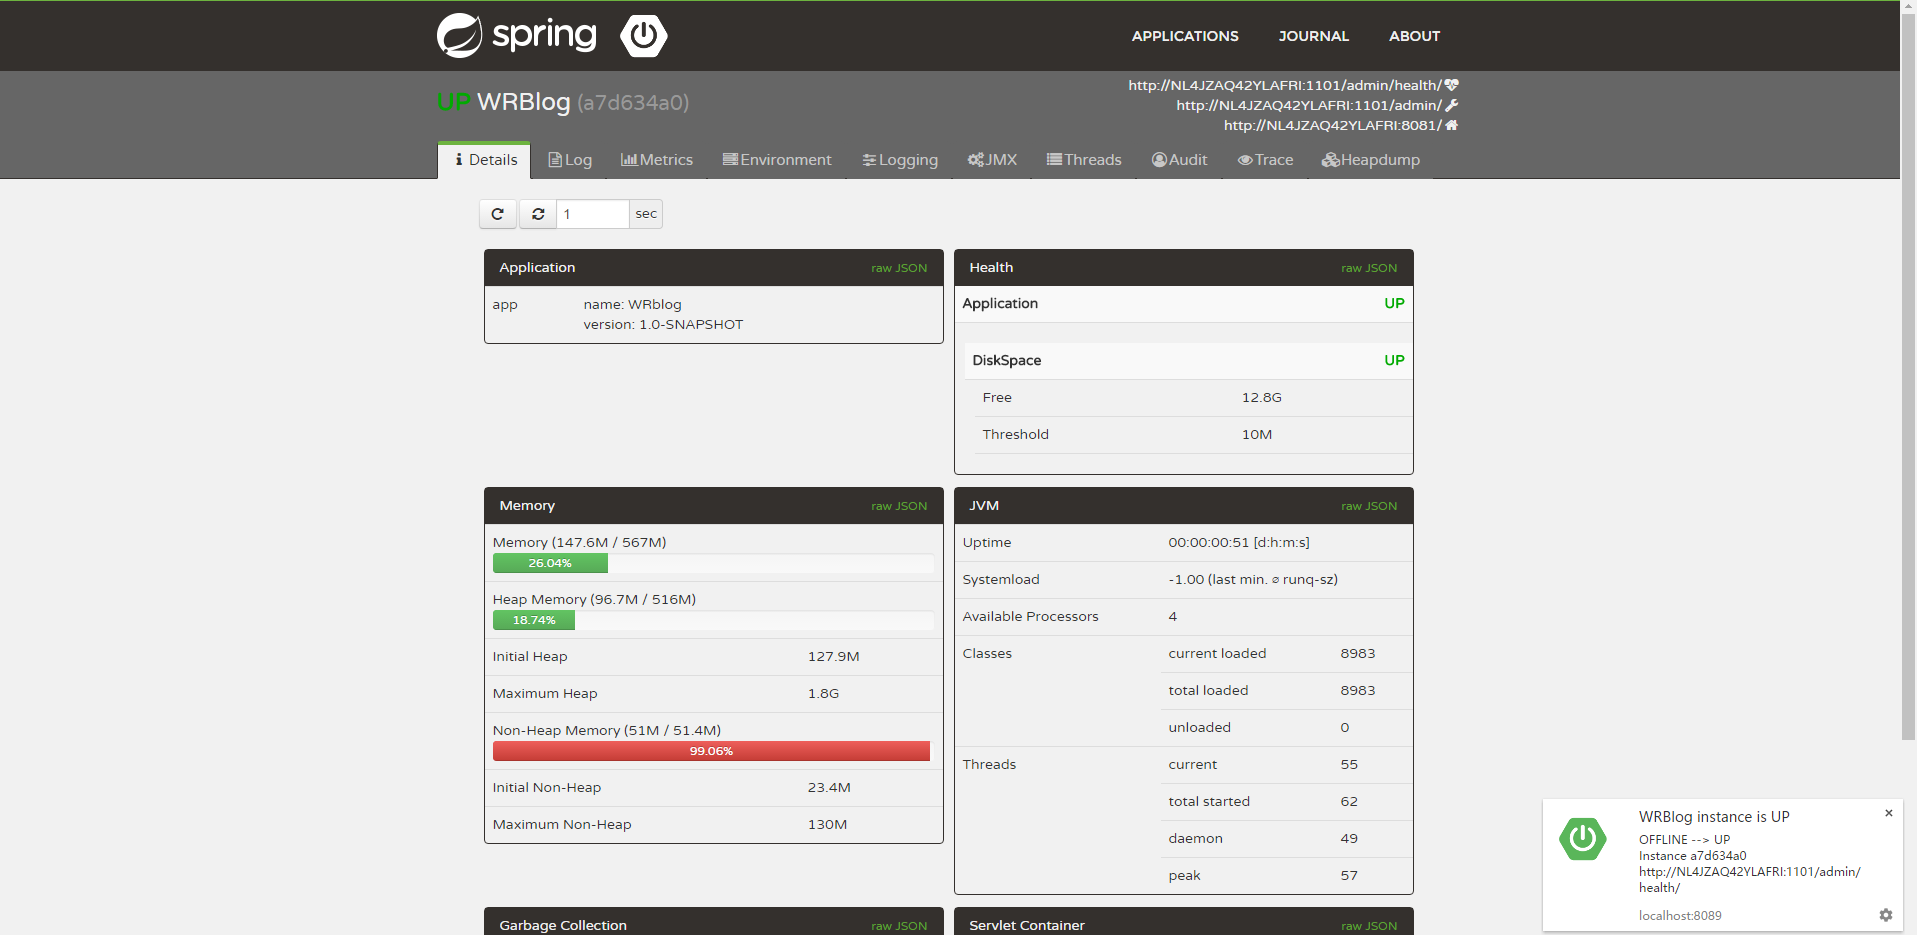Screen dimensions: 1917x935
Task: Select the Details tab
Action: (x=485, y=160)
